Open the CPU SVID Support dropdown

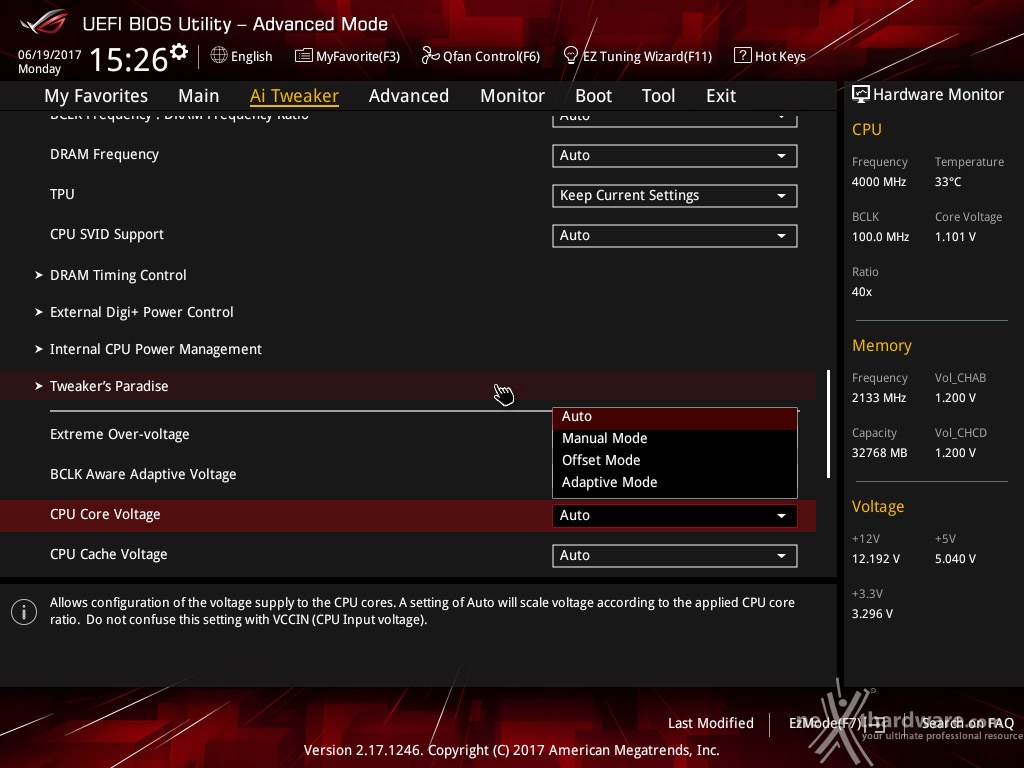point(675,235)
